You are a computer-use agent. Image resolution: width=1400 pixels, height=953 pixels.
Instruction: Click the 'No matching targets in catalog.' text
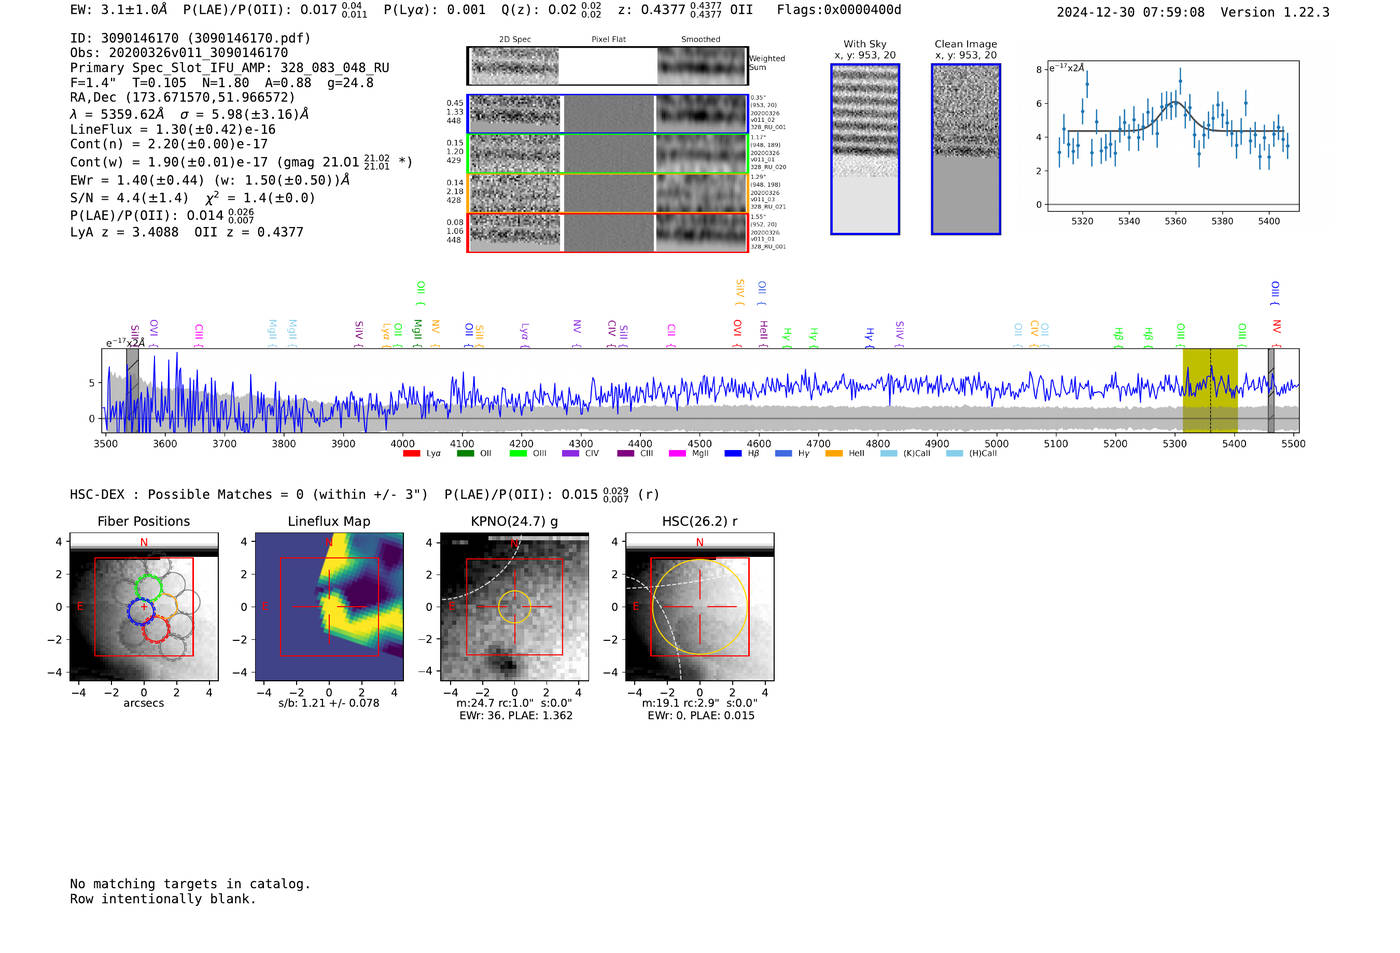[190, 884]
